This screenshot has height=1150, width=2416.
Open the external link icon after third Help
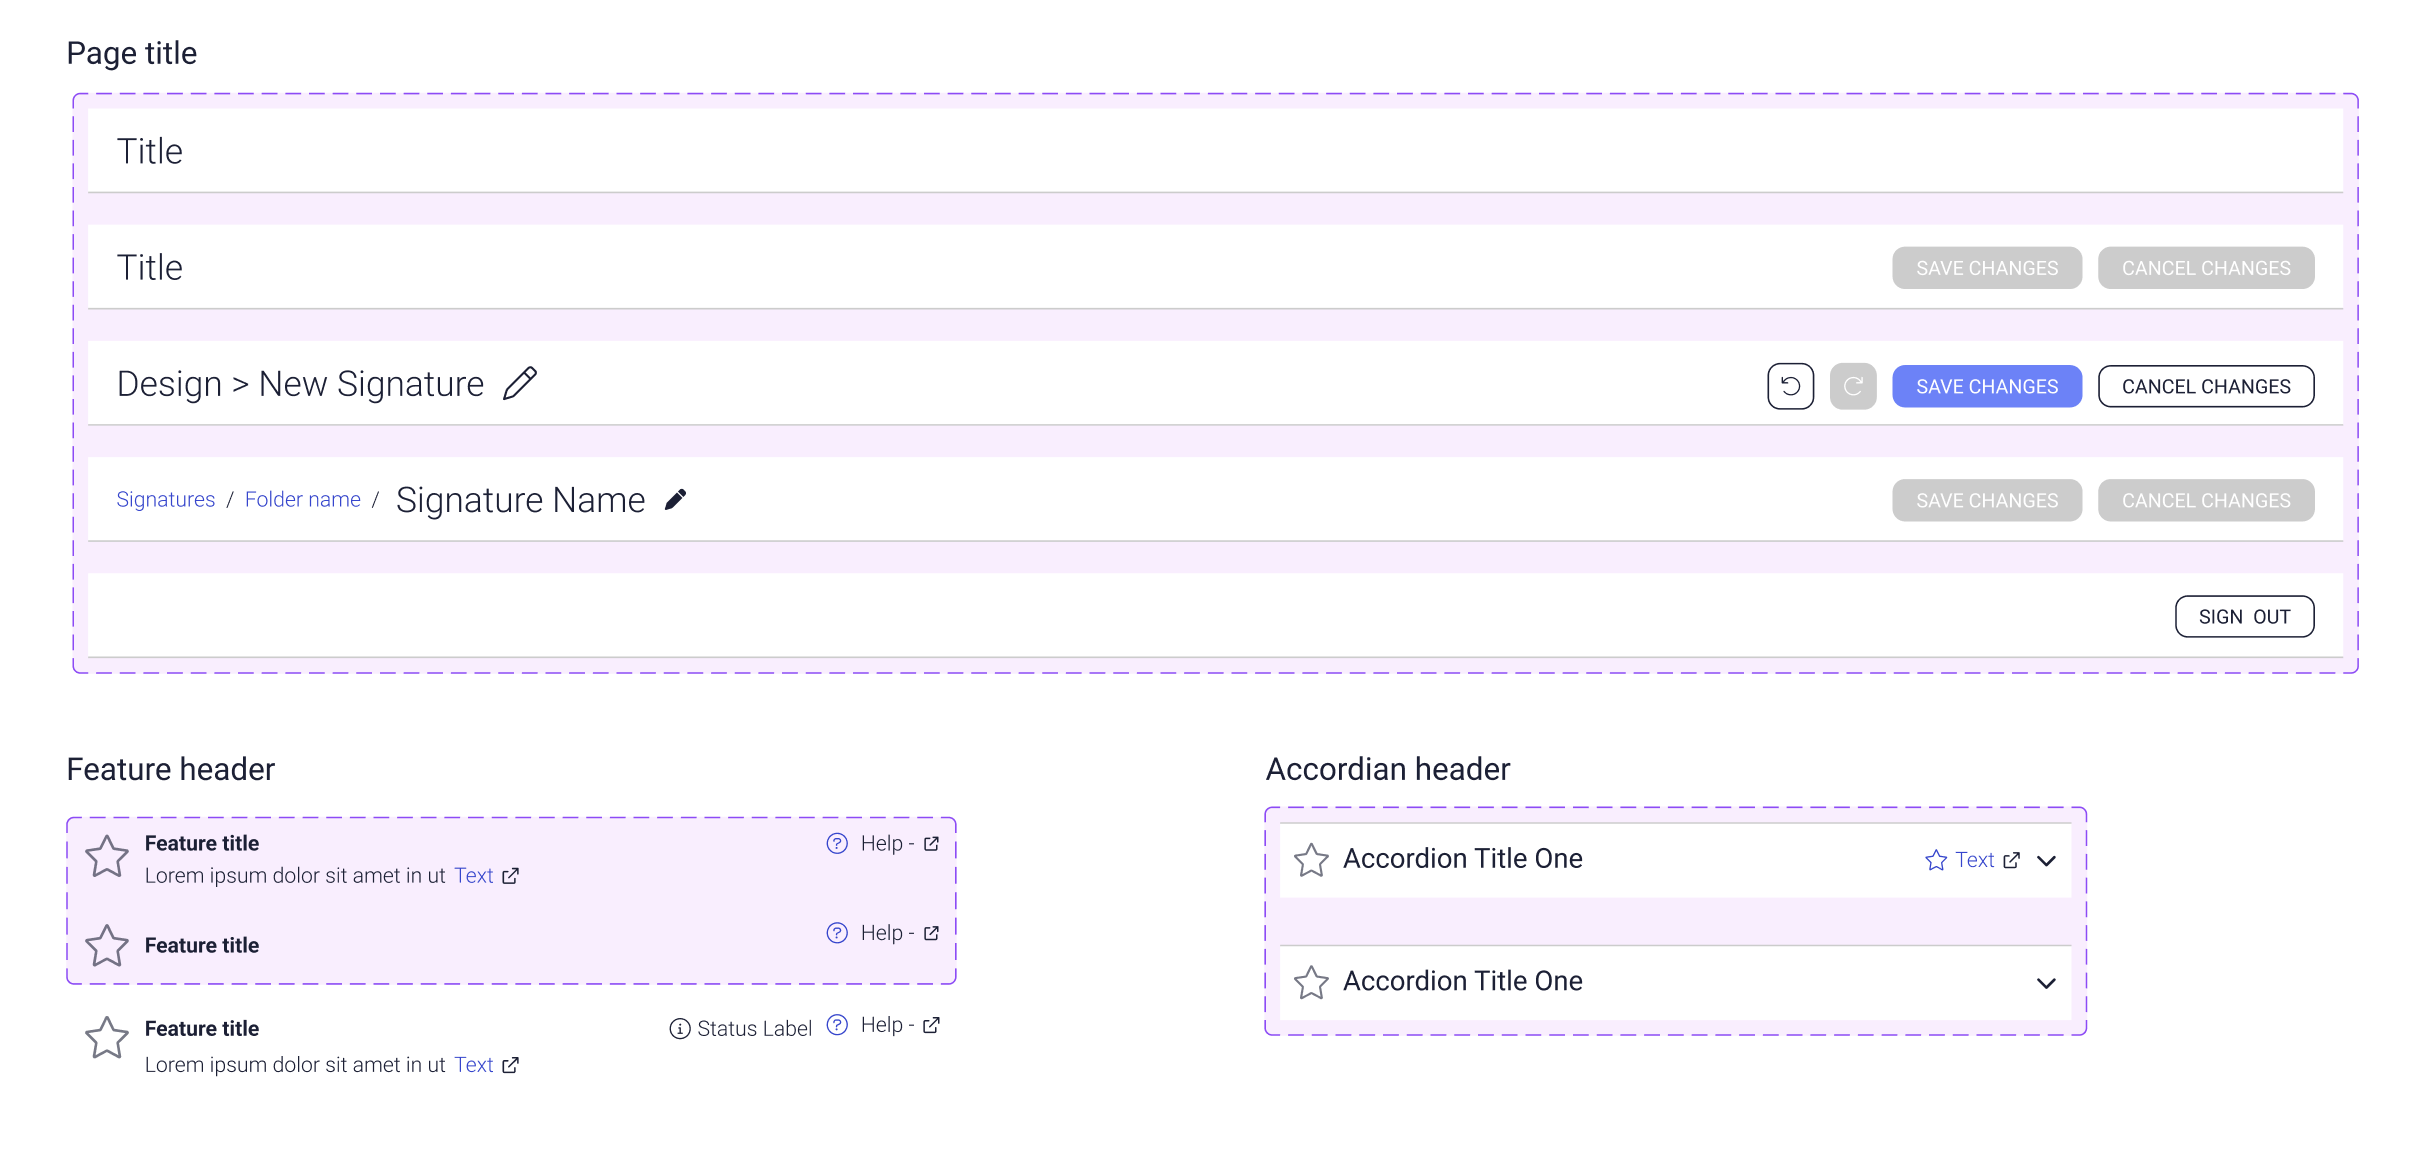tap(931, 1025)
